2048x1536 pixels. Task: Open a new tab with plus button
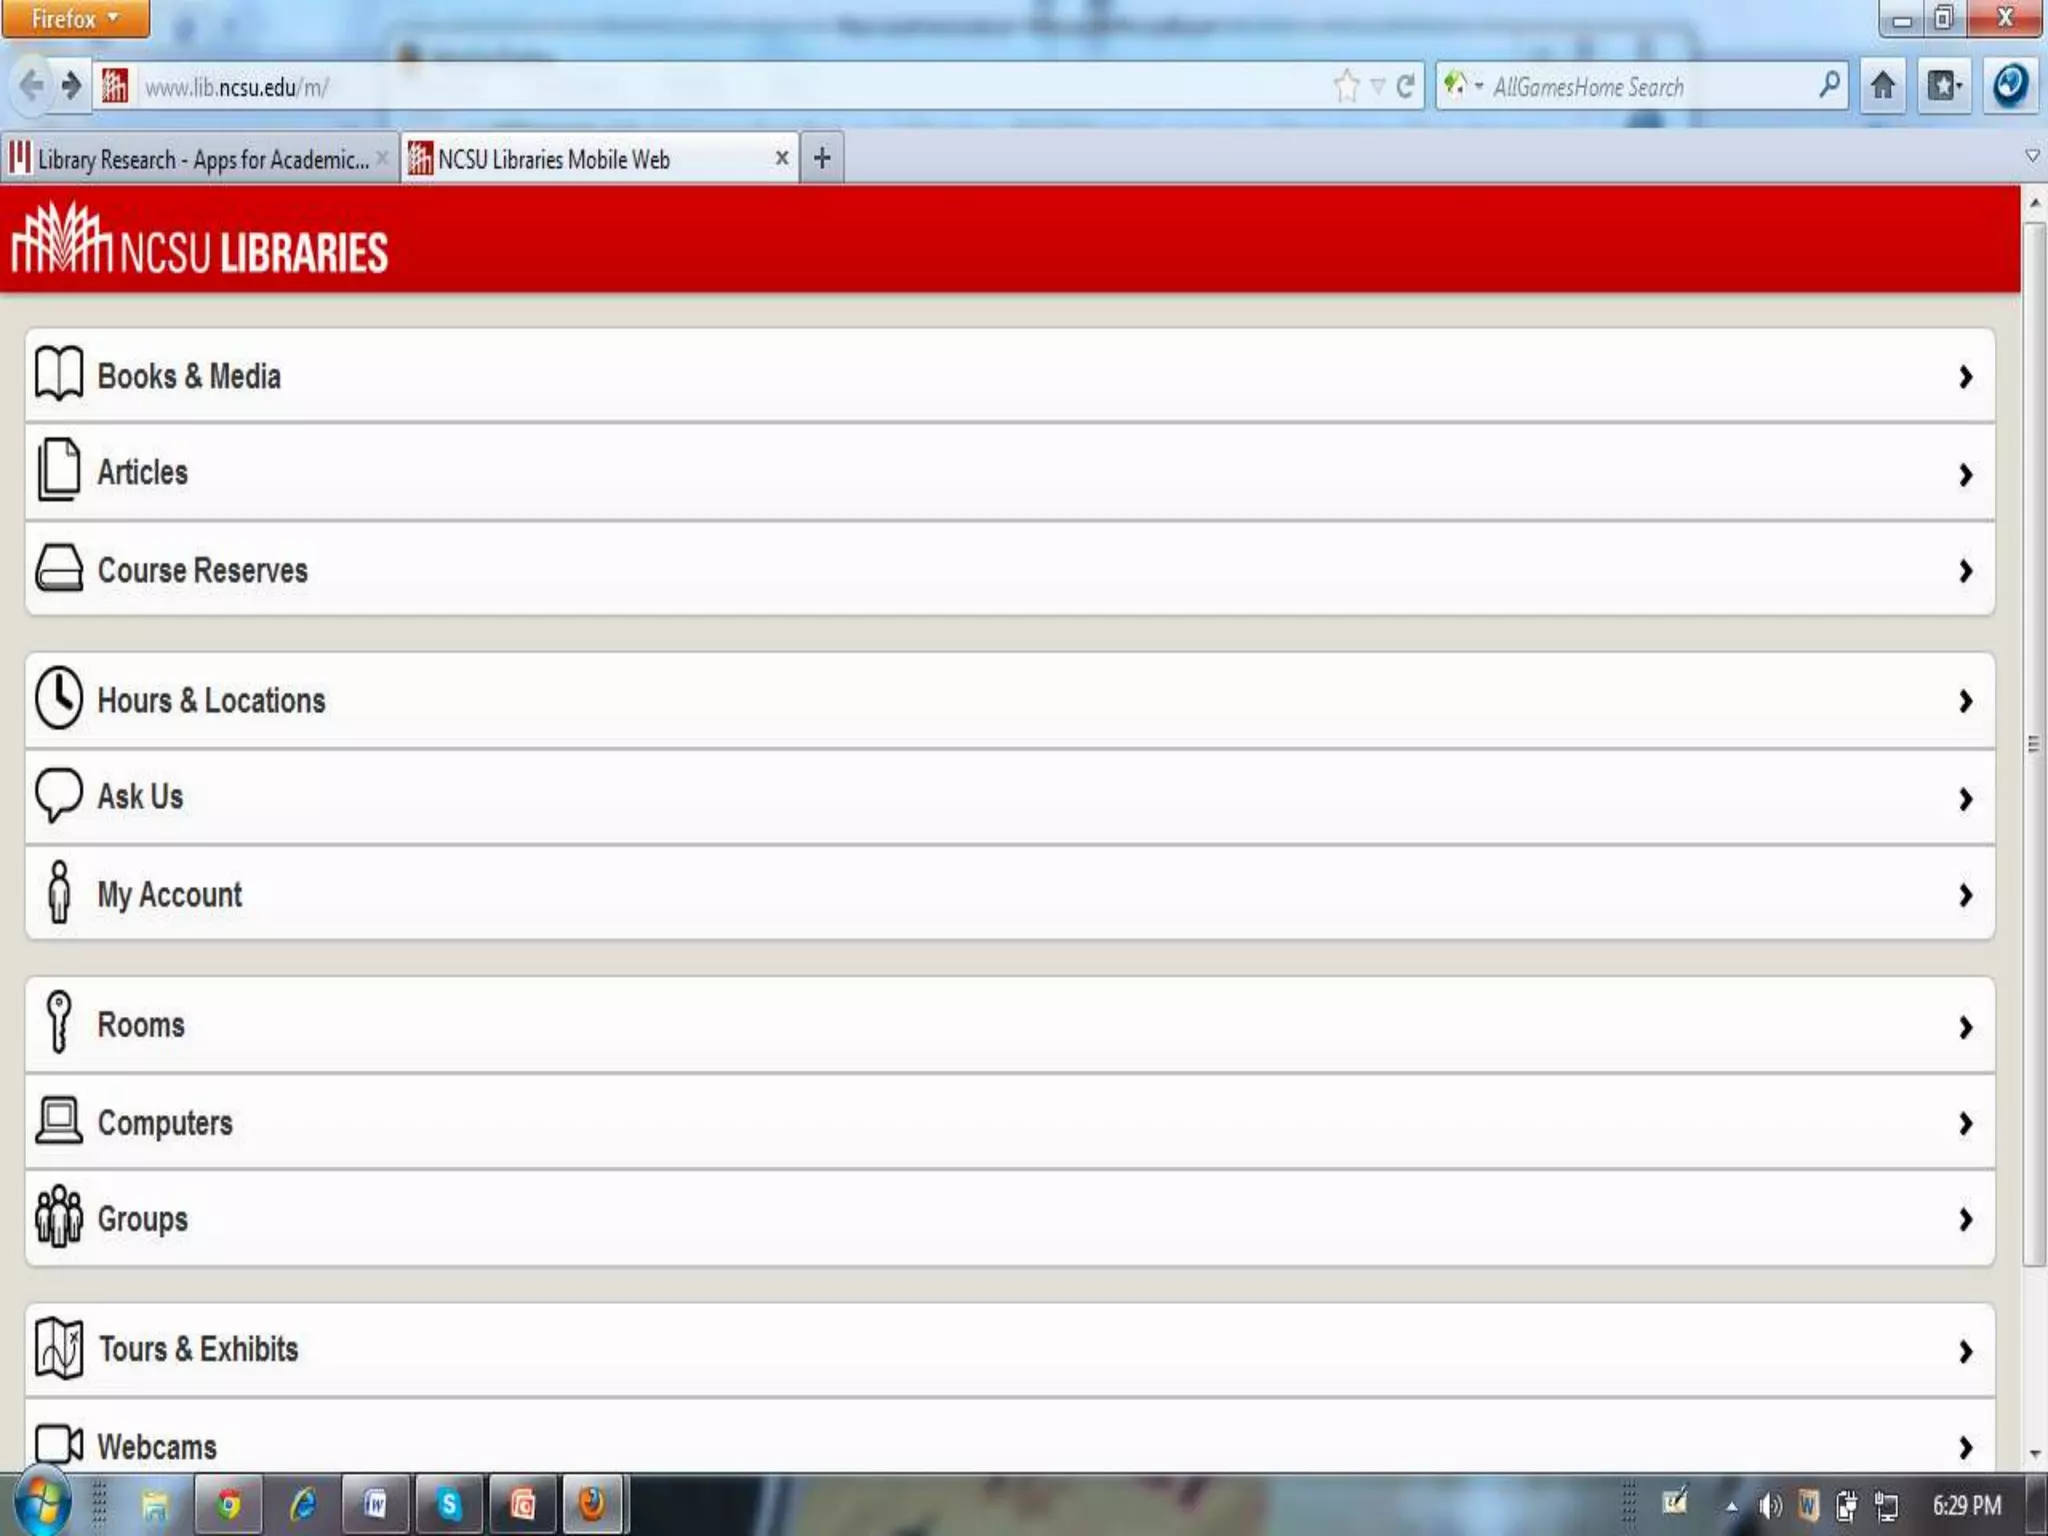pos(821,158)
